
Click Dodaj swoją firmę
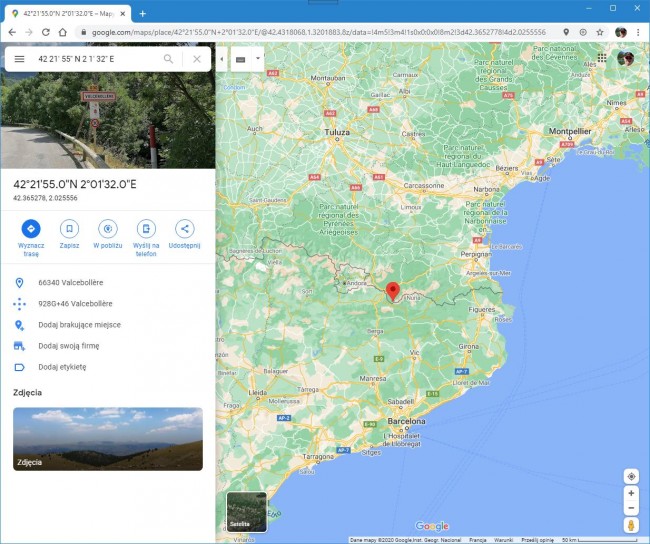[x=108, y=346]
